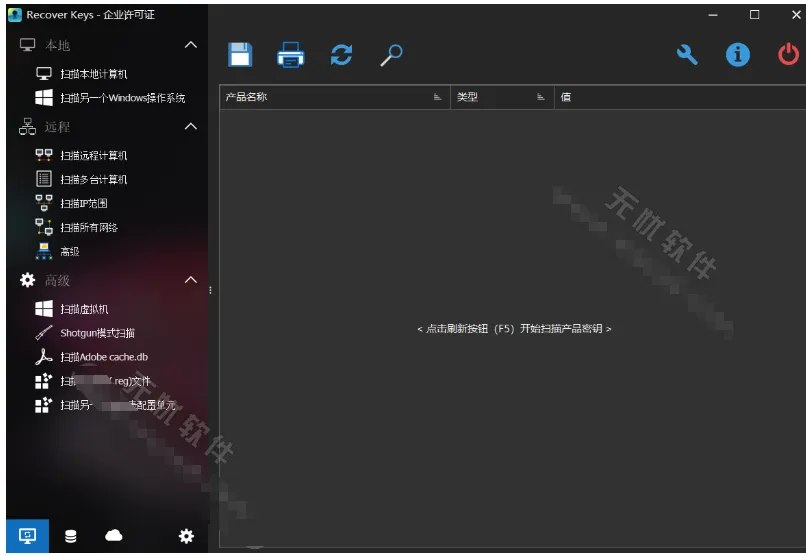Open the wrench settings tool
This screenshot has height=555, width=806.
point(687,54)
